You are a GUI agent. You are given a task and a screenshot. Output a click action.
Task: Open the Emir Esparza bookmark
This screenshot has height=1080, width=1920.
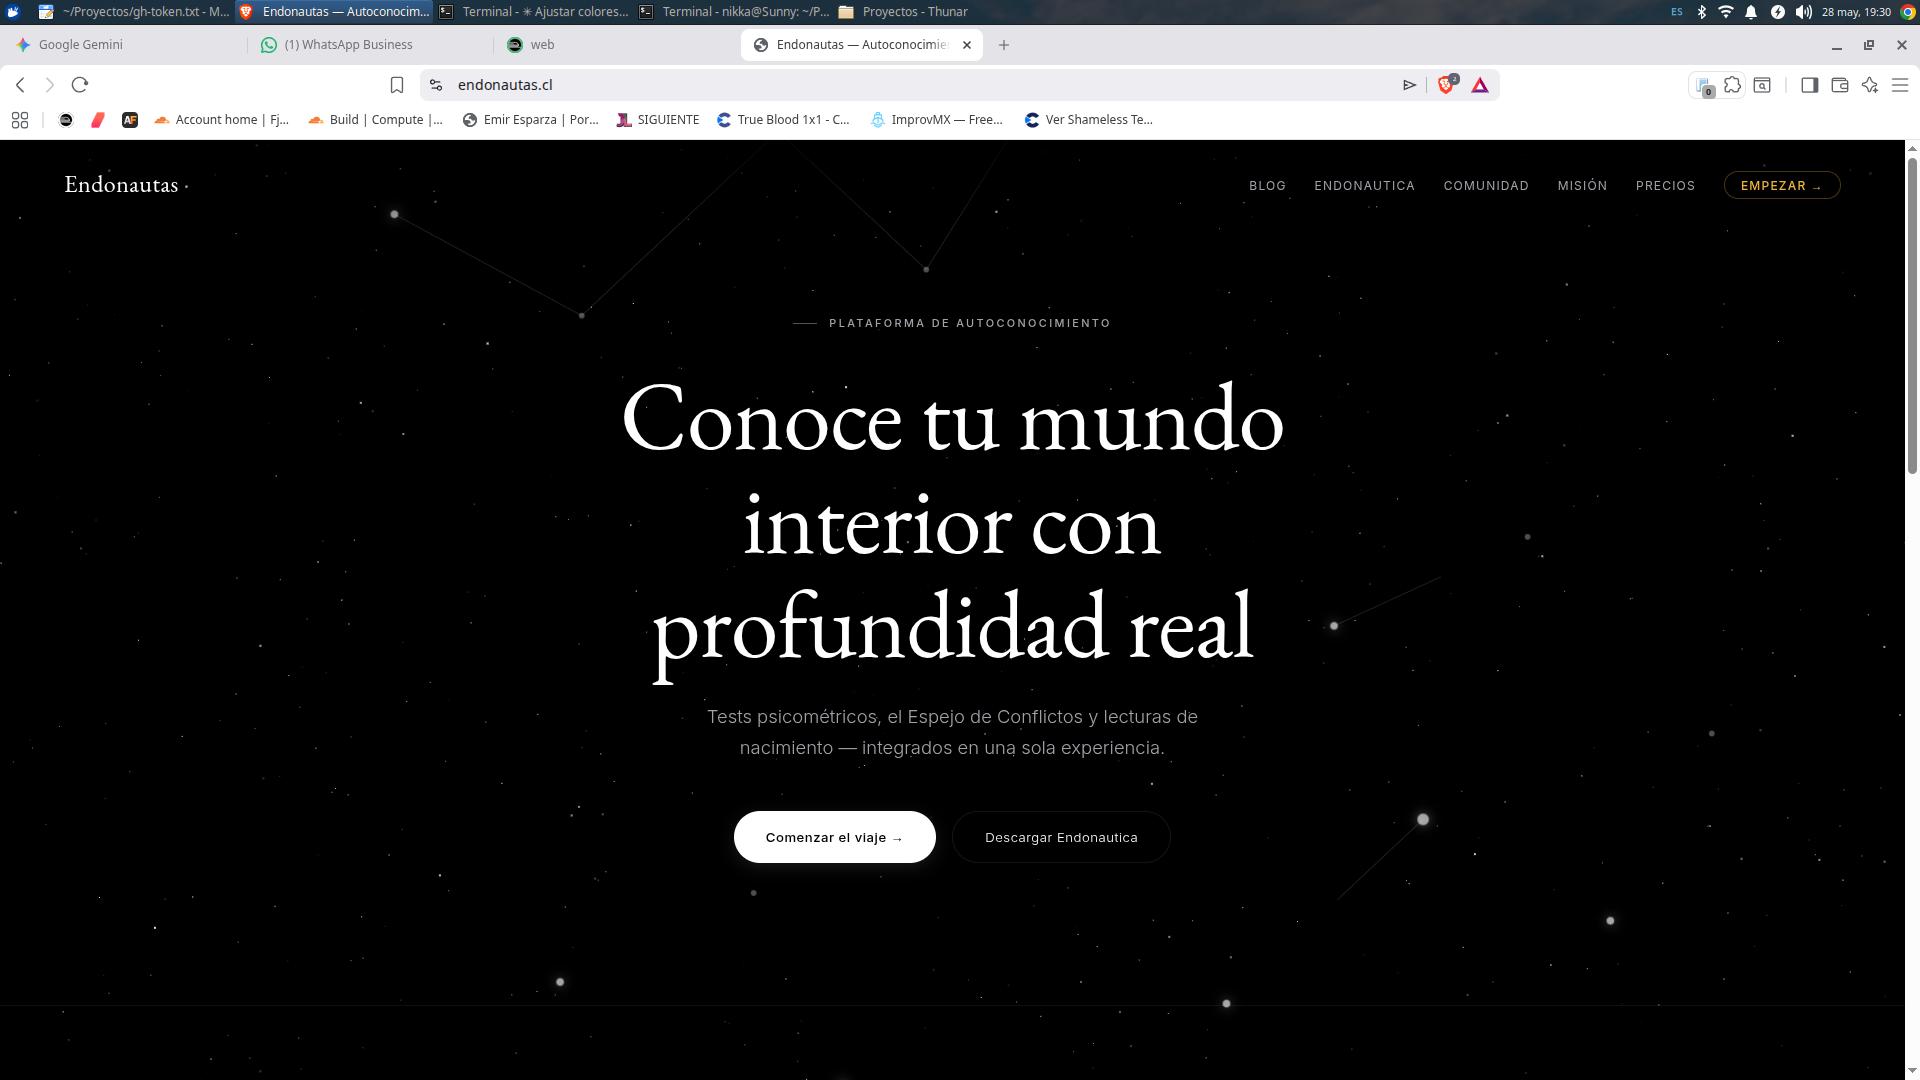coord(530,120)
